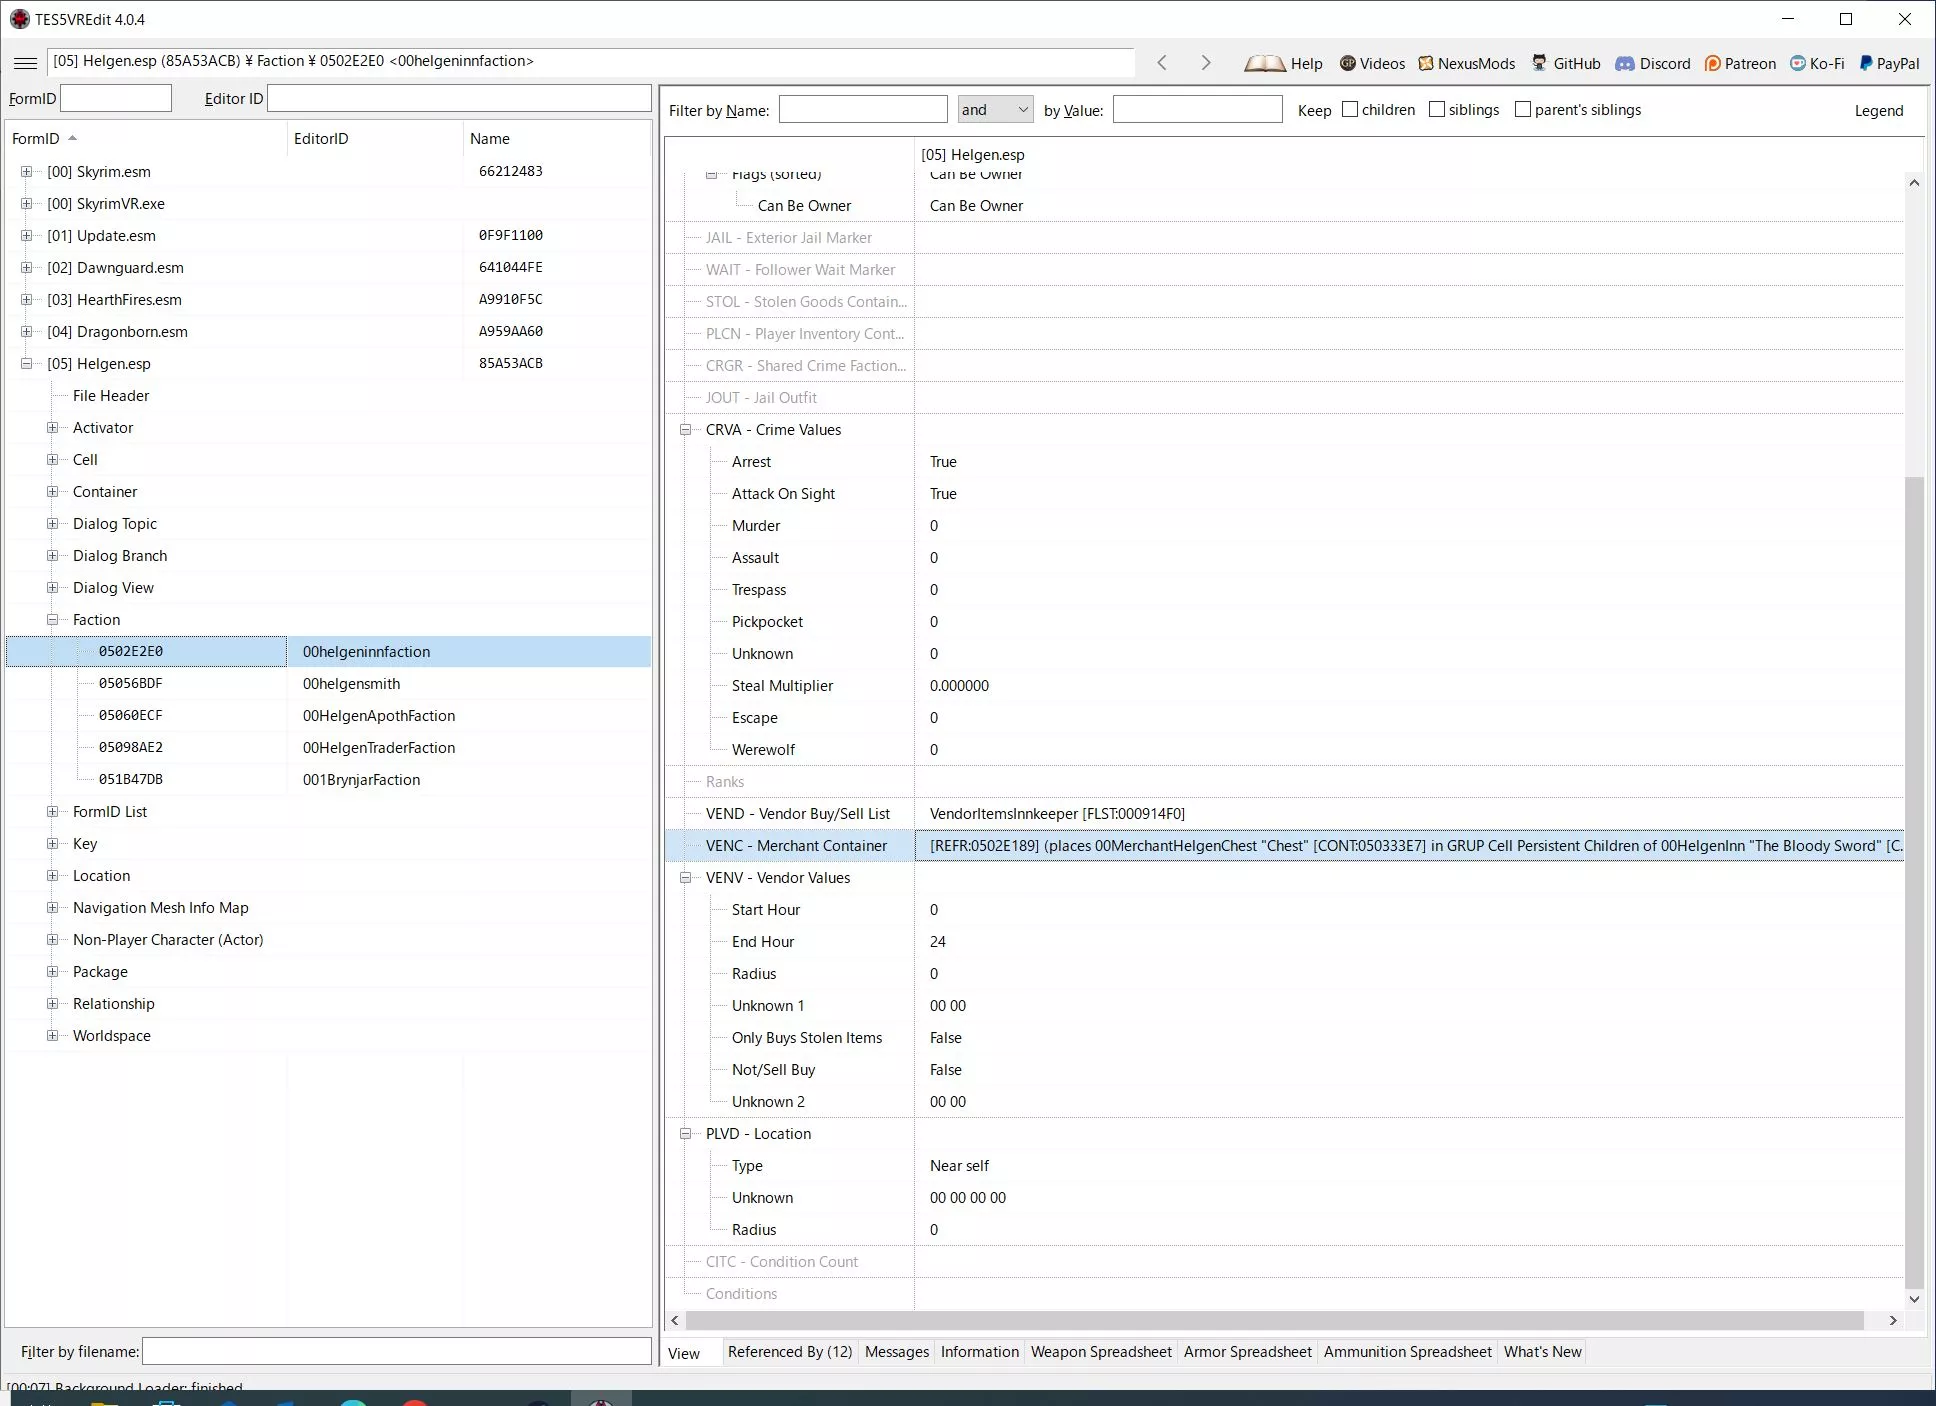Image resolution: width=1936 pixels, height=1406 pixels.
Task: Click the record path address bar
Action: click(591, 61)
